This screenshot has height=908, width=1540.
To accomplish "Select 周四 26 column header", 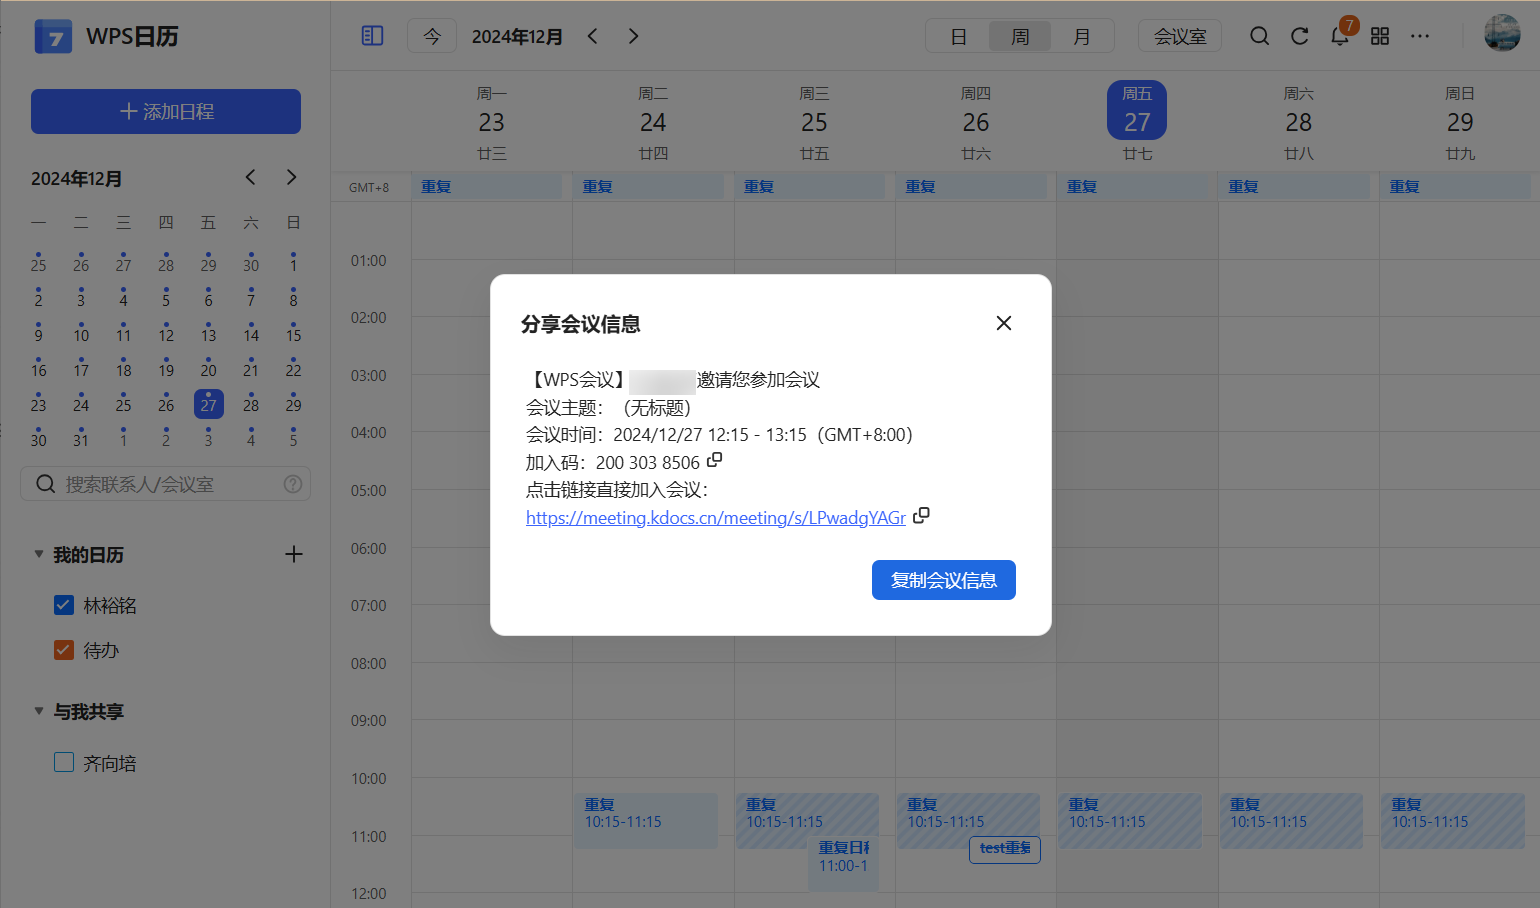I will (x=976, y=122).
